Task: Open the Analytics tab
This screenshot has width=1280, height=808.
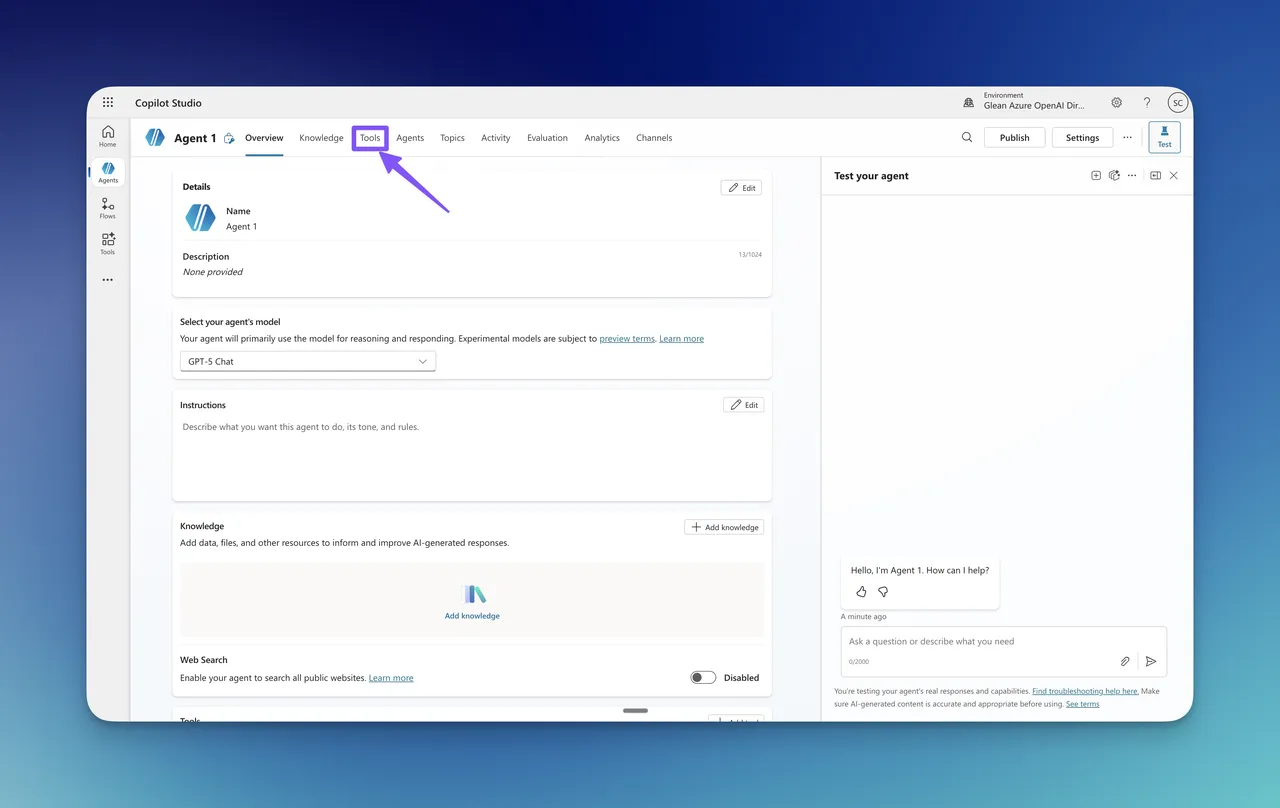Action: (x=602, y=138)
